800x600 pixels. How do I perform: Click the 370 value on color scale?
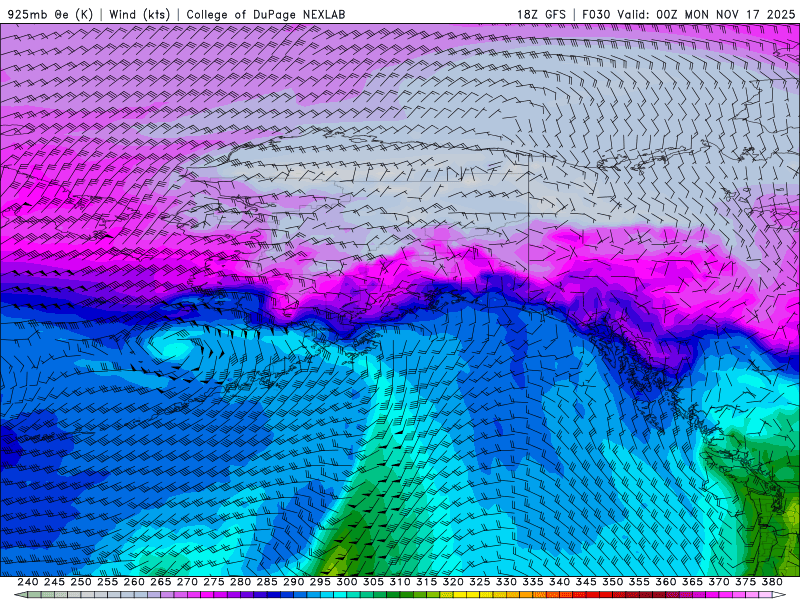pos(718,582)
